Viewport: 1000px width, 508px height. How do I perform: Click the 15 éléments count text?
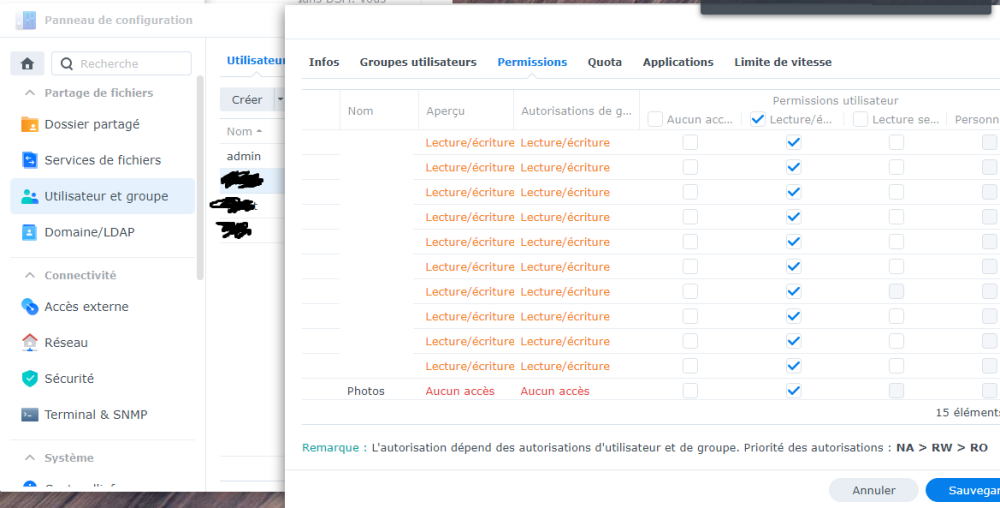967,412
